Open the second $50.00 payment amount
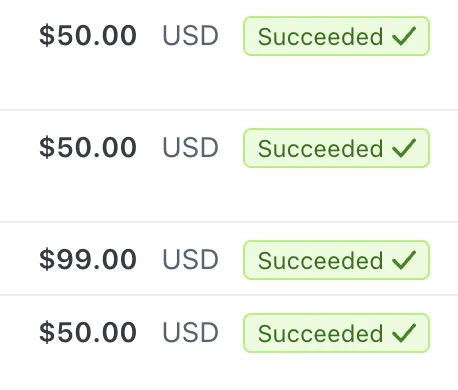The height and width of the screenshot is (390, 458). [x=88, y=147]
